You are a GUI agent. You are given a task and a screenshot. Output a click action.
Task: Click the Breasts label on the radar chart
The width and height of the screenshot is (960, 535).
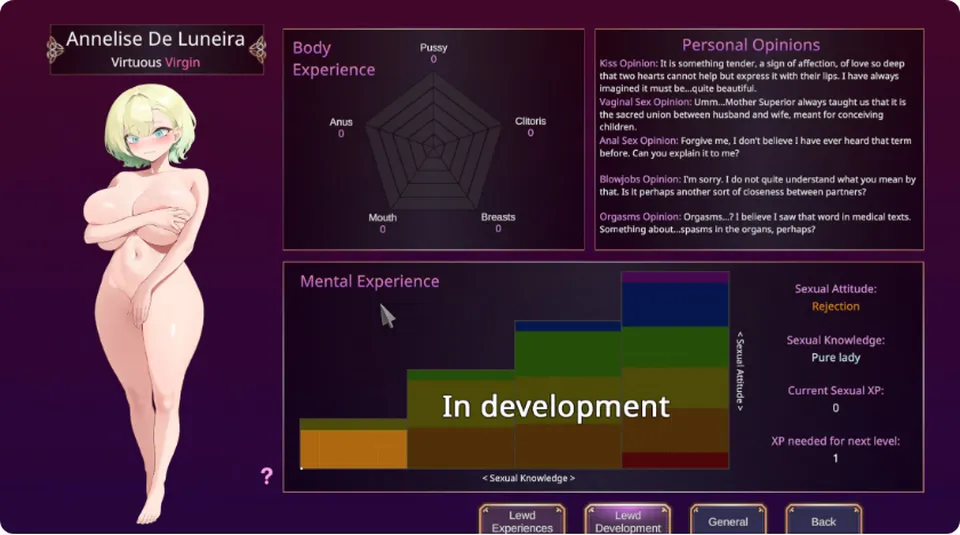[x=498, y=217]
